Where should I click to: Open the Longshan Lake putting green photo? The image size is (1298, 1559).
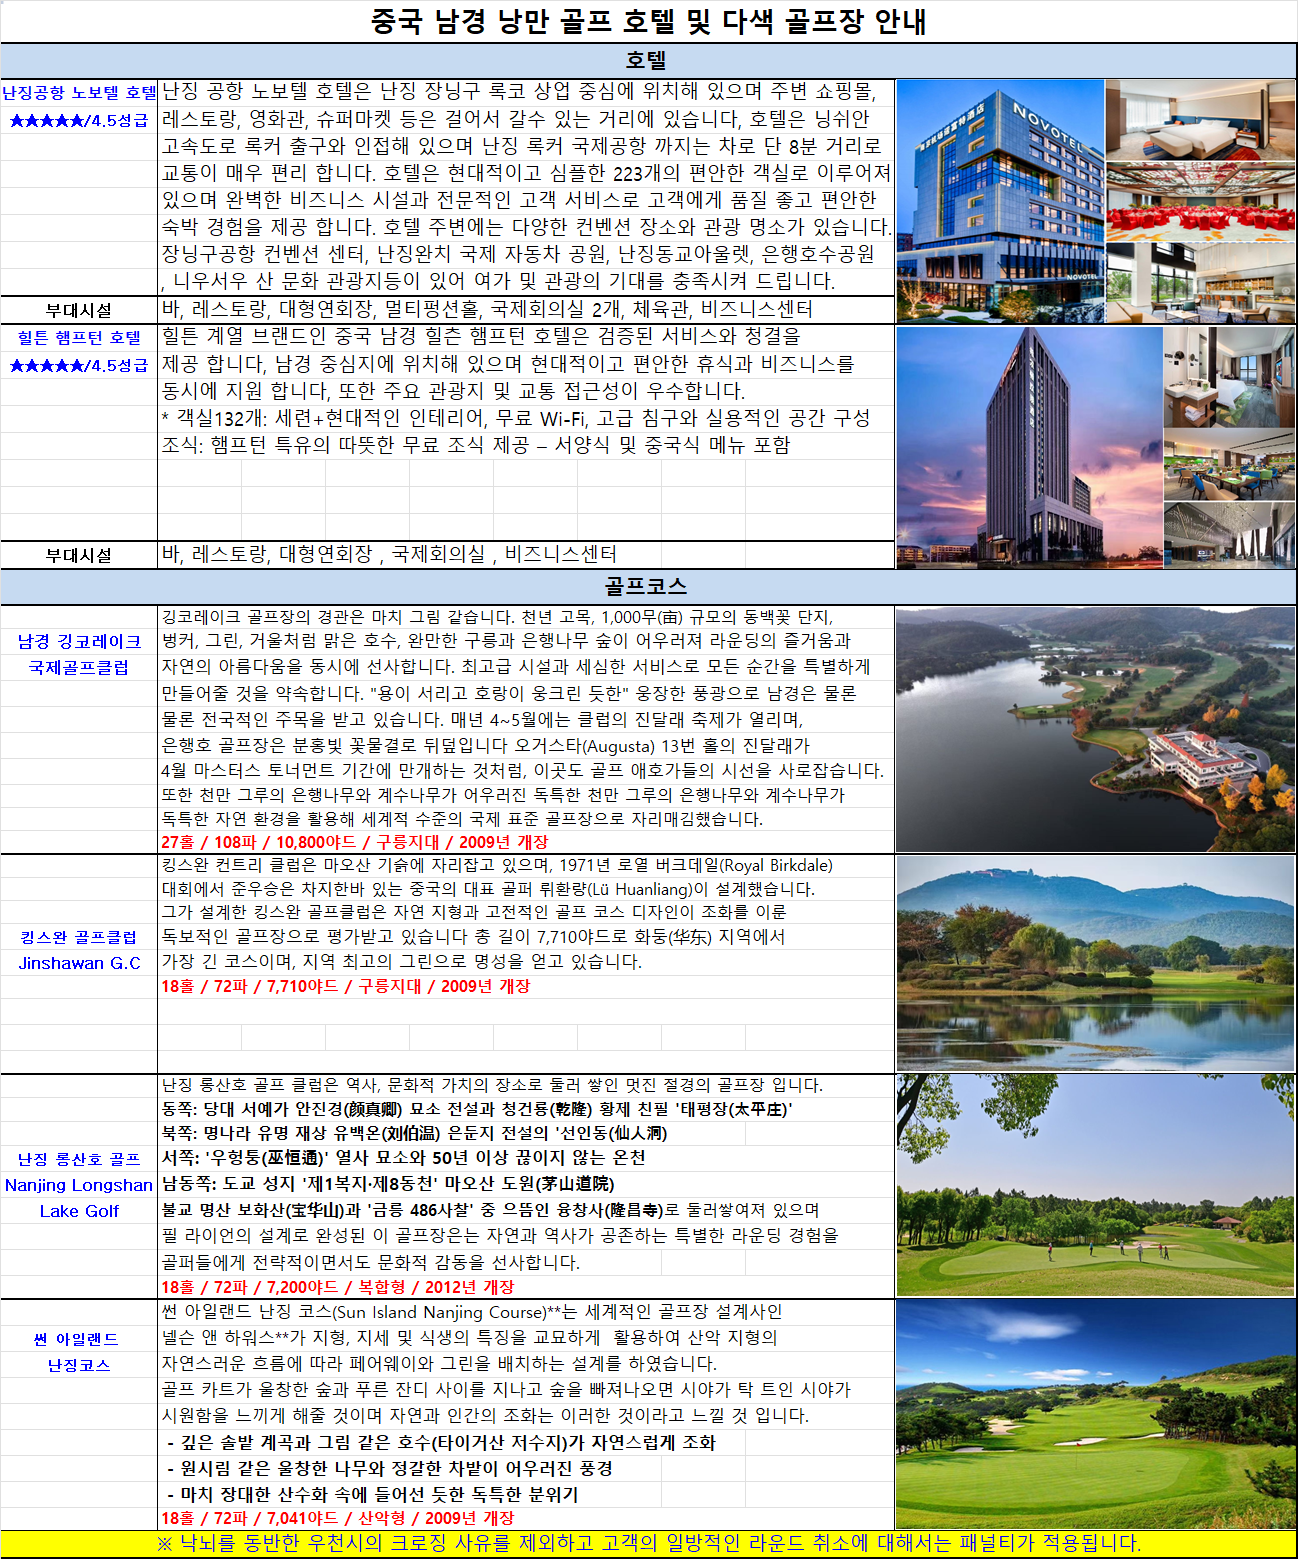tap(1096, 1186)
